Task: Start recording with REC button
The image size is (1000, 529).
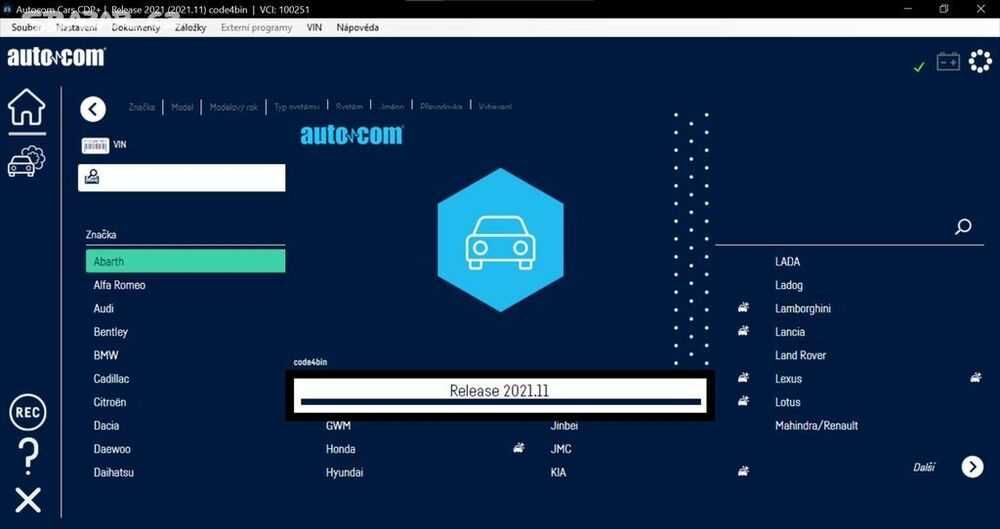Action: pos(27,412)
